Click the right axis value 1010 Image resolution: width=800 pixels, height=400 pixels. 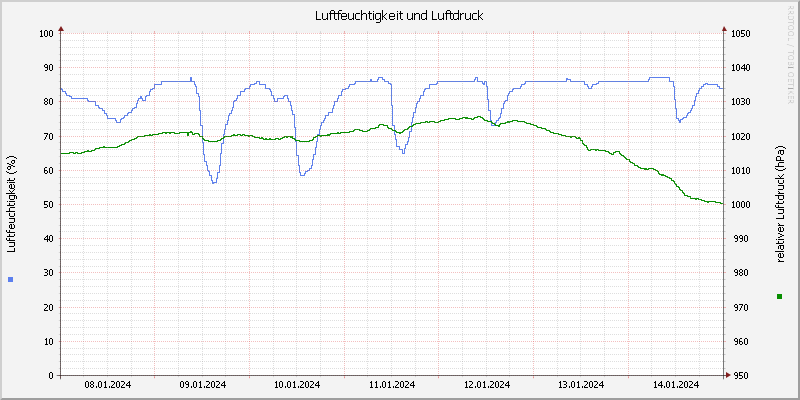[x=740, y=170]
